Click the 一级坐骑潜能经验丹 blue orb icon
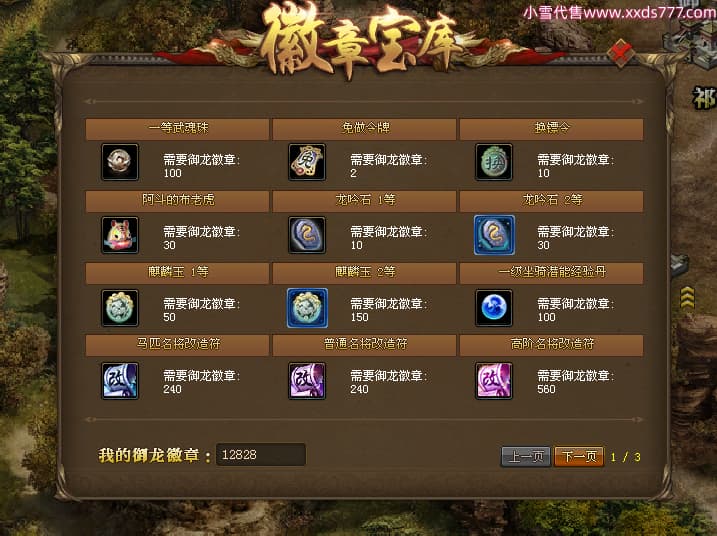 pyautogui.click(x=494, y=308)
